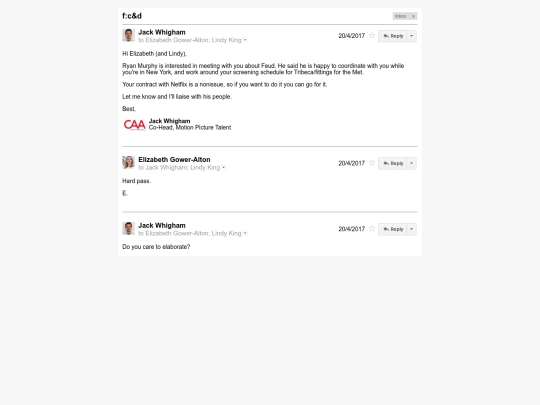
Task: Reply to the 'Do you care to elaborate?' message
Action: coord(393,229)
